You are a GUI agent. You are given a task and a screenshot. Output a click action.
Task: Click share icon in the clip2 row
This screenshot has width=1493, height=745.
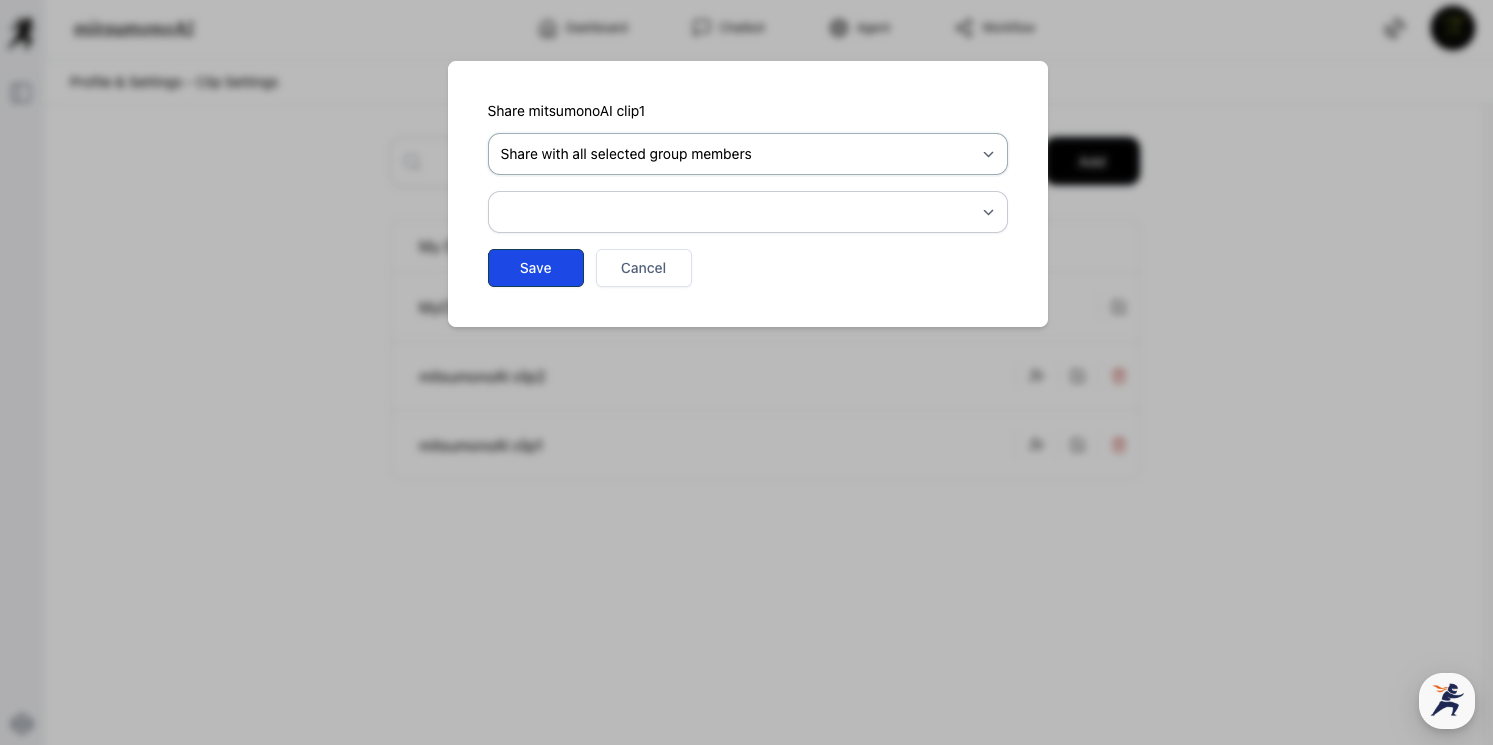tap(1036, 376)
